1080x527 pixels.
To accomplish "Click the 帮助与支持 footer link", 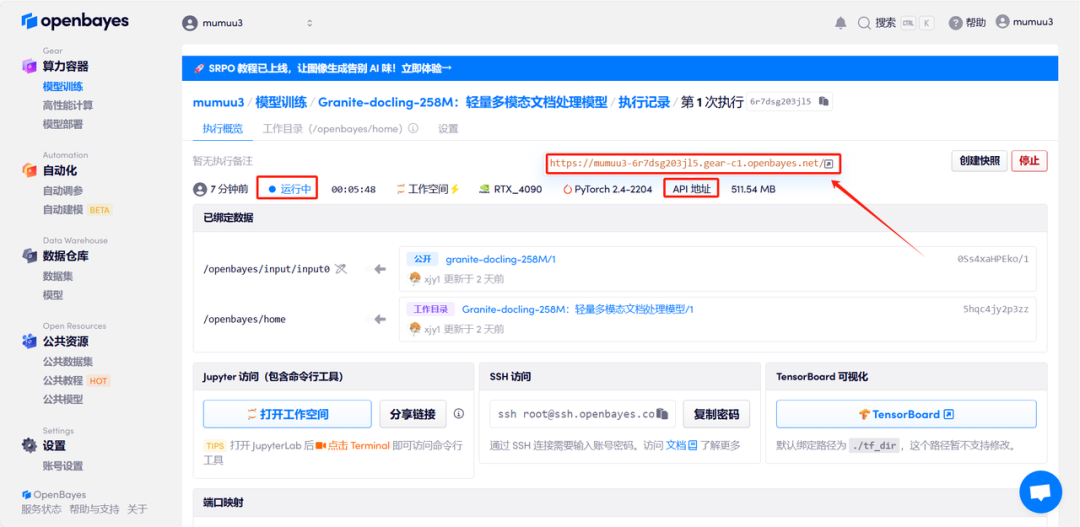I will pyautogui.click(x=94, y=509).
